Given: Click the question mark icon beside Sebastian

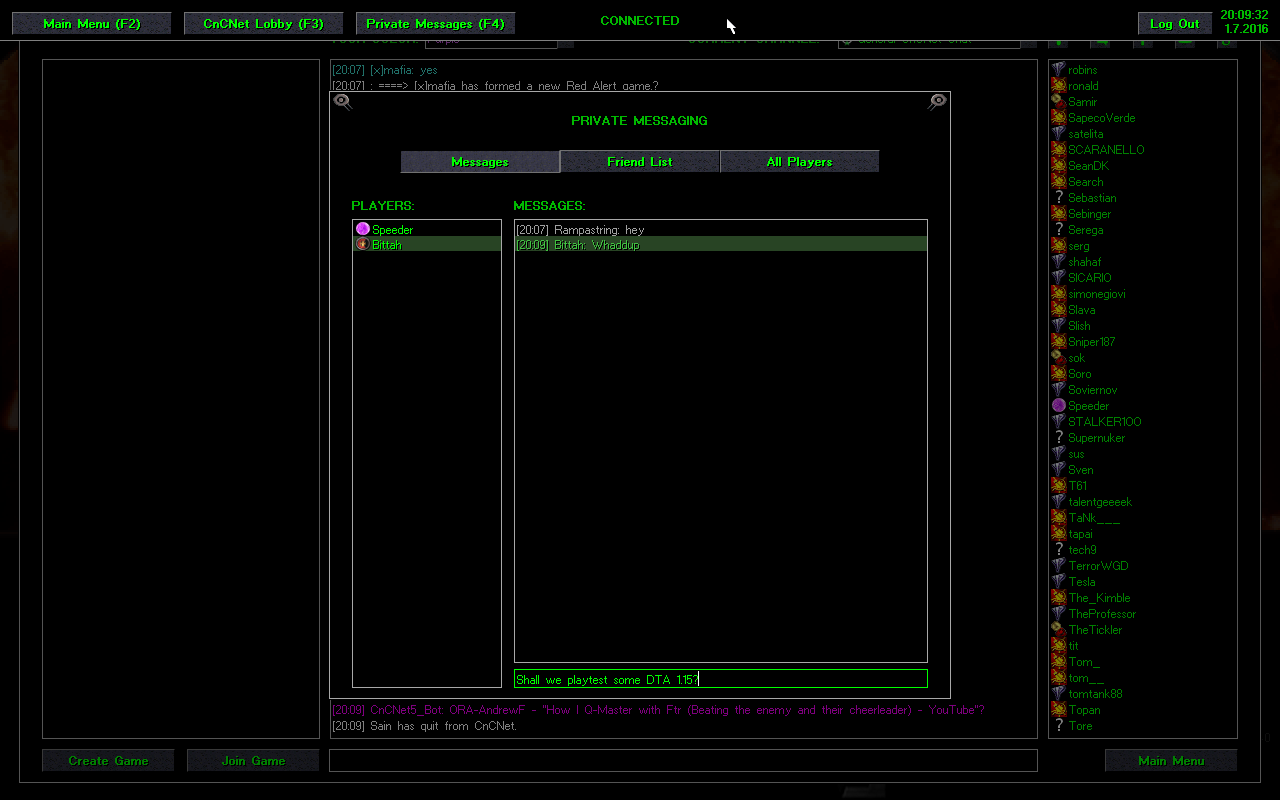Looking at the screenshot, I should [x=1058, y=198].
